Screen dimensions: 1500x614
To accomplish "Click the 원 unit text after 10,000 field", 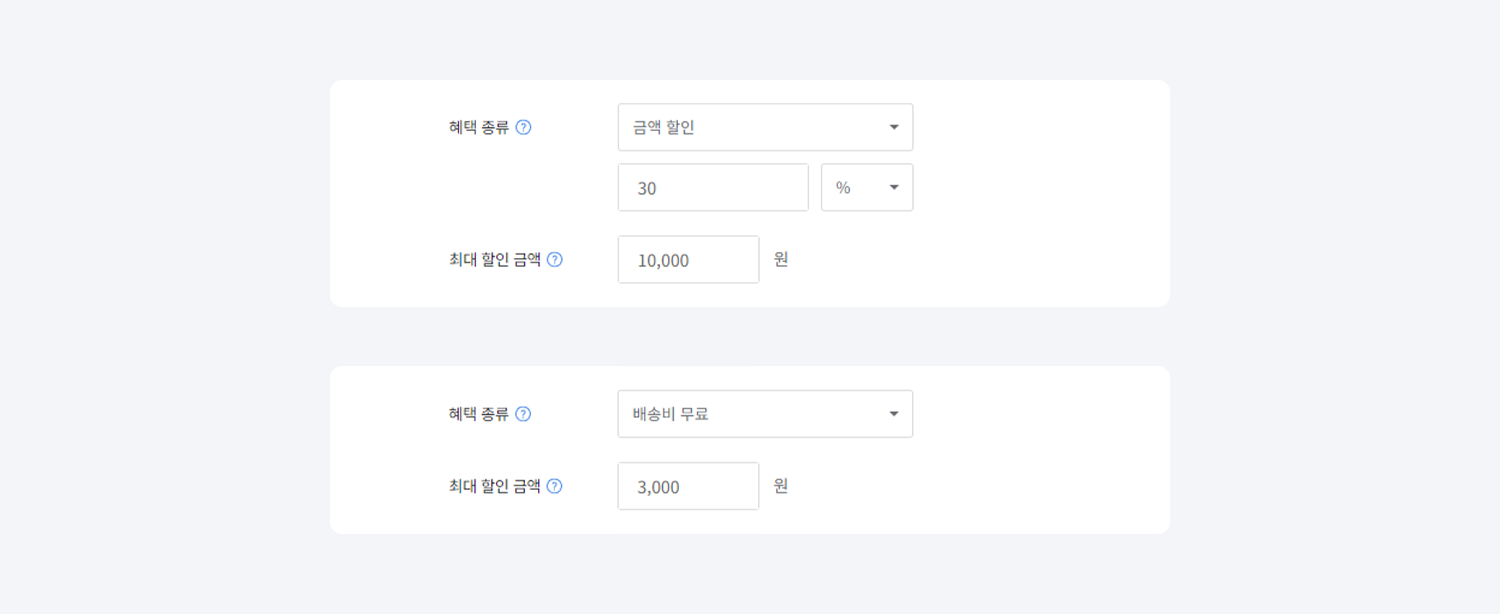I will 781,260.
